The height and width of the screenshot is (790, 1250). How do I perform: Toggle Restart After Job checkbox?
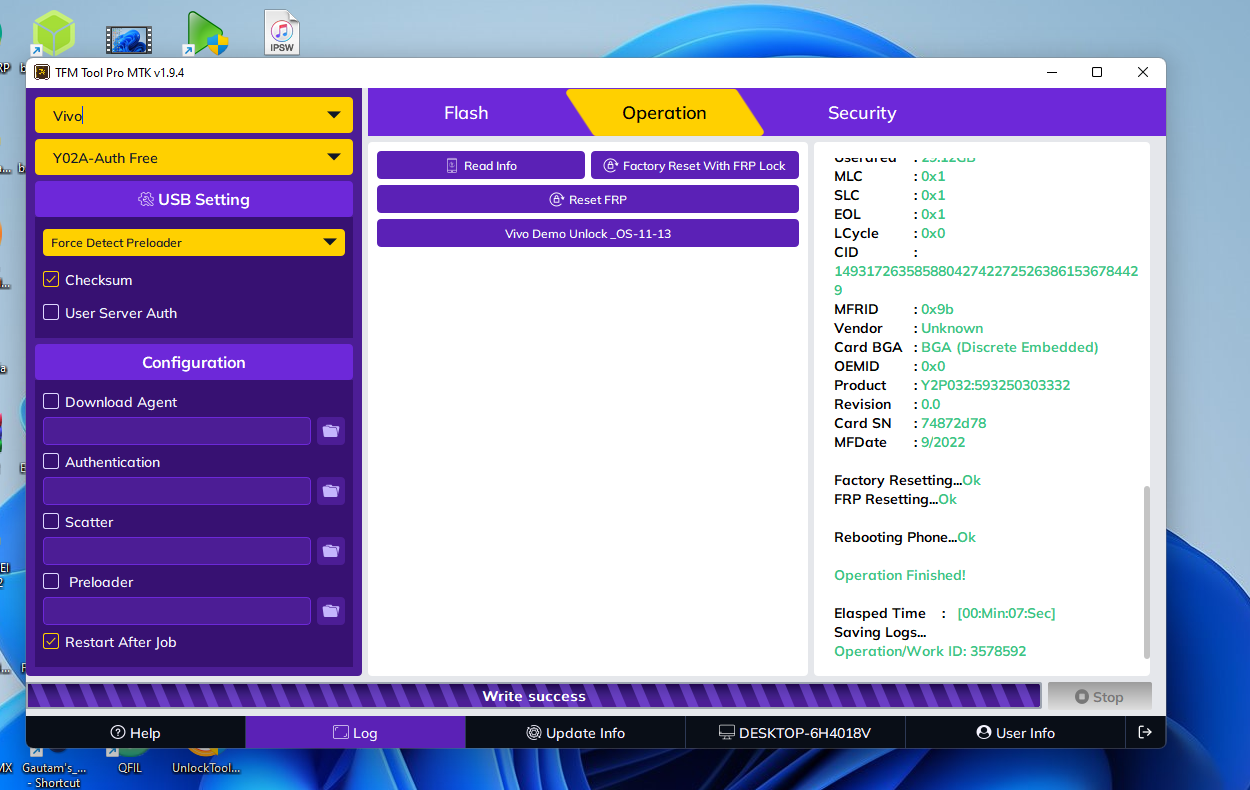pos(51,642)
